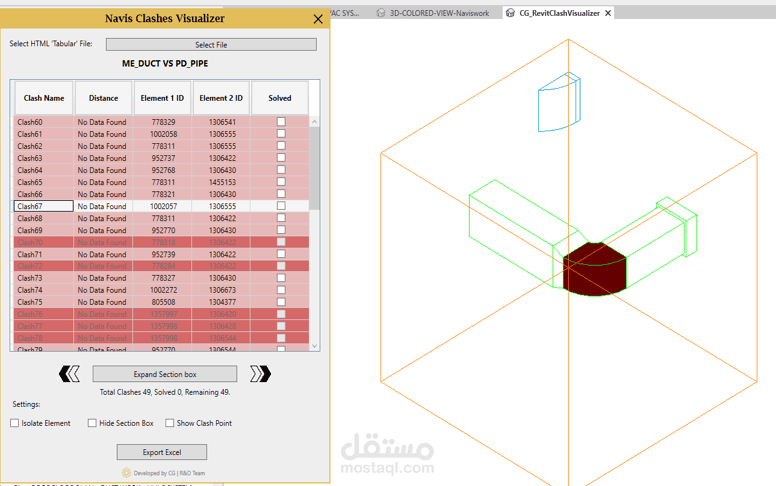The image size is (776, 486).
Task: Go to previous clash with left double-arrow
Action: tap(69, 374)
